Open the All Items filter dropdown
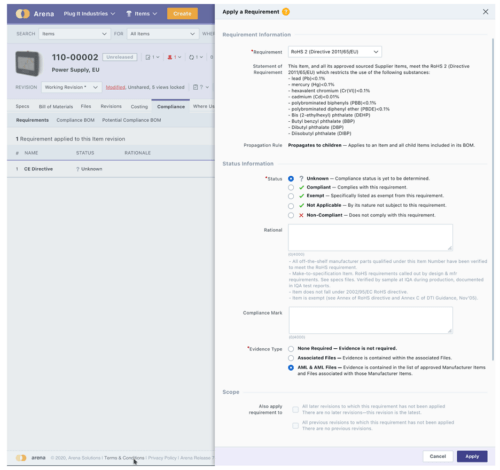The width and height of the screenshot is (500, 470). click(x=163, y=34)
